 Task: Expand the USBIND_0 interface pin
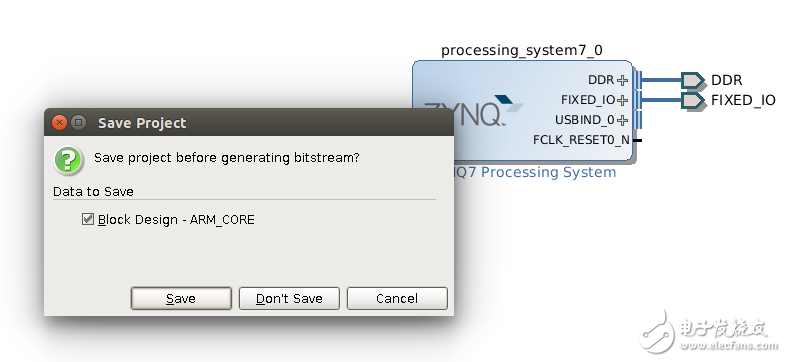coord(622,120)
